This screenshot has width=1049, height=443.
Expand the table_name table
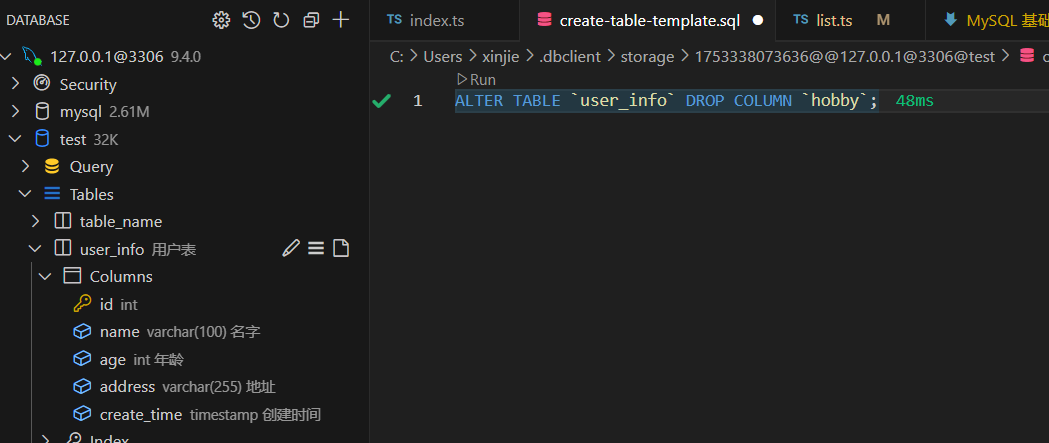pyautogui.click(x=36, y=221)
